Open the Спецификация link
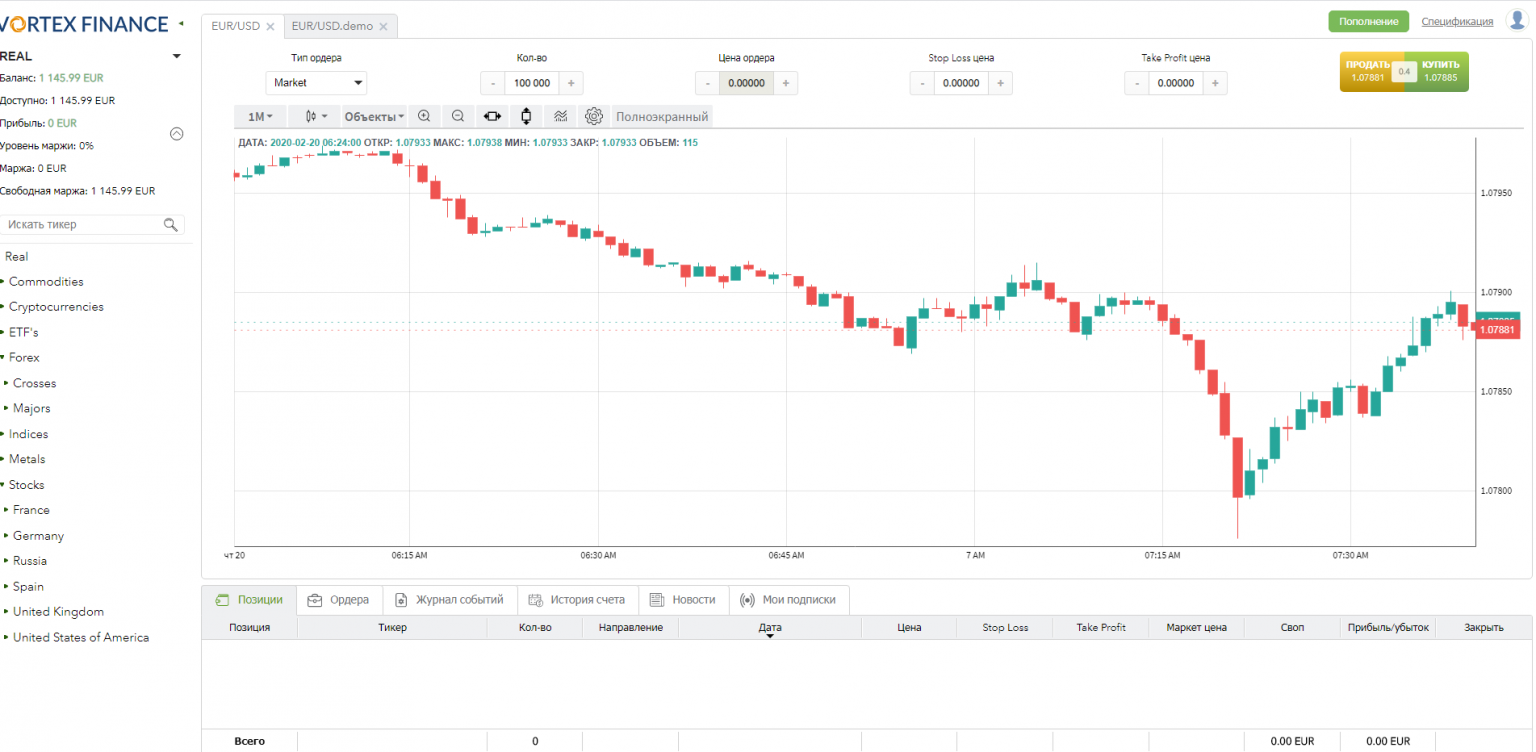 click(x=1457, y=21)
